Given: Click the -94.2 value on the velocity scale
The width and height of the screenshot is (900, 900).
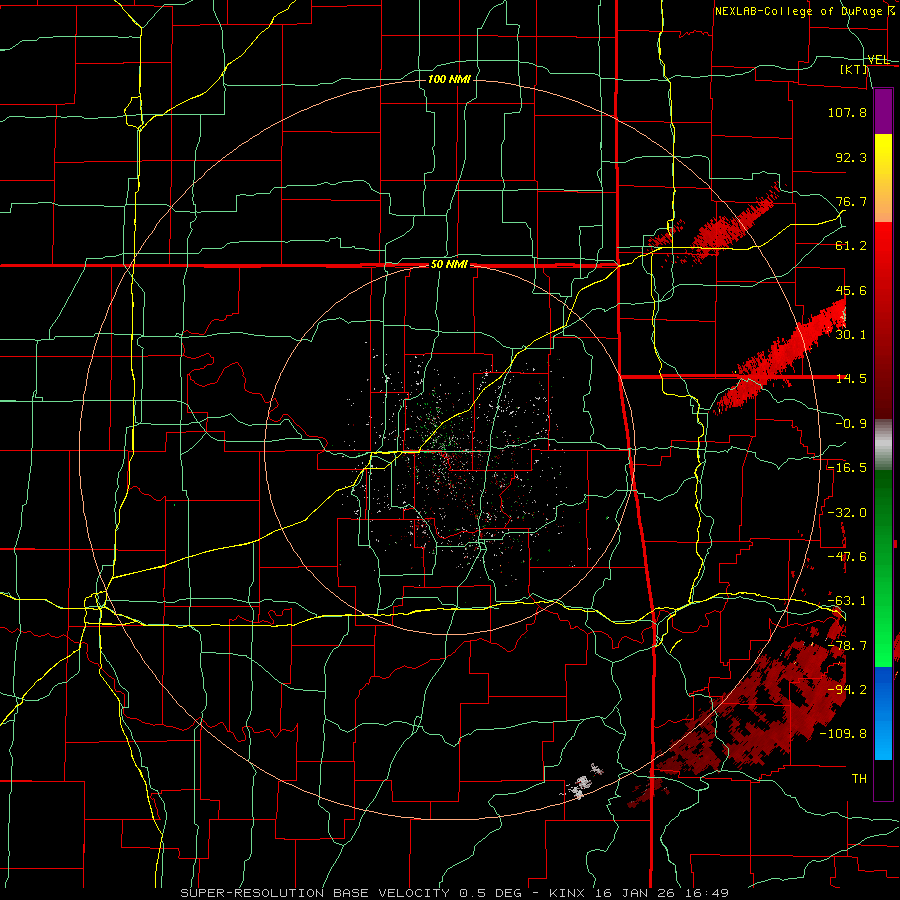Looking at the screenshot, I should pos(847,690).
